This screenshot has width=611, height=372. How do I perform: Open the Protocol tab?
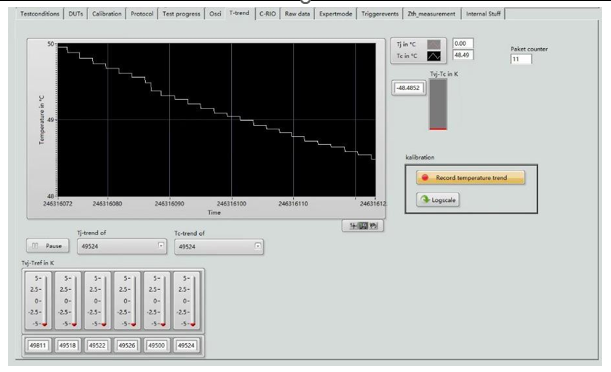tap(142, 14)
